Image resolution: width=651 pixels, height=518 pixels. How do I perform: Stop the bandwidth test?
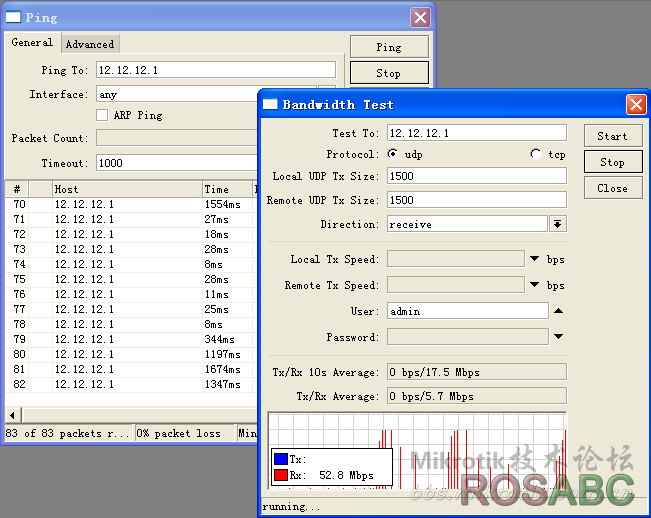[x=612, y=162]
